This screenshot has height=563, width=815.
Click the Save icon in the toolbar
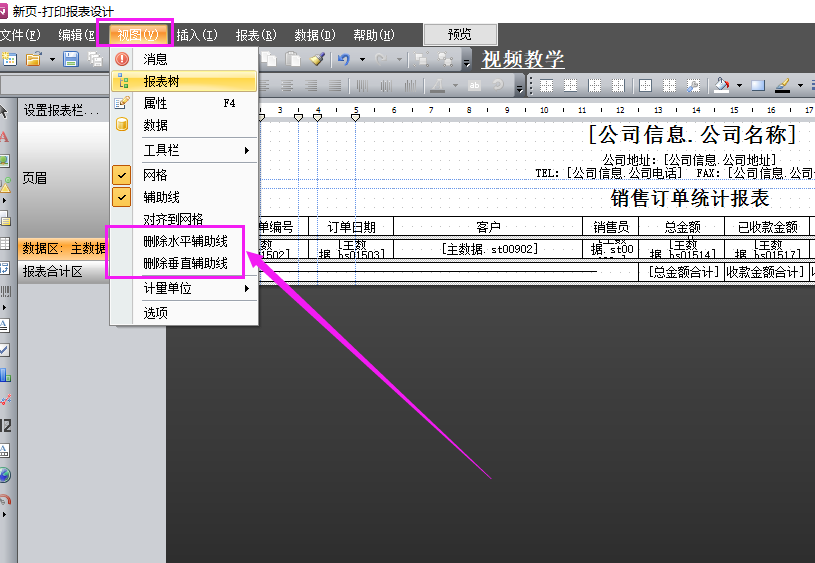(x=71, y=60)
